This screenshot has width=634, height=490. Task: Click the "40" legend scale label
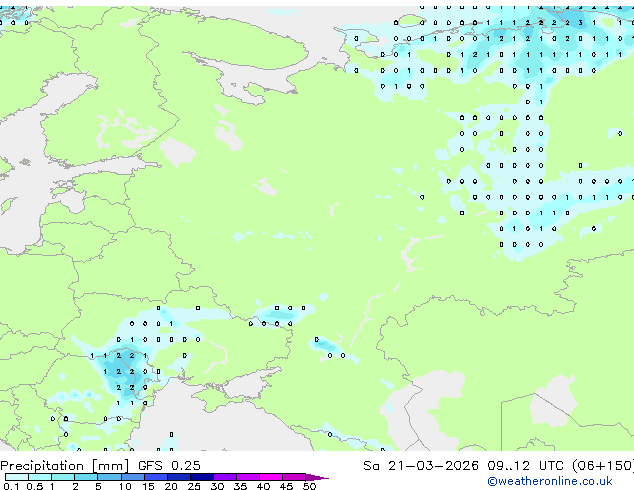point(263,486)
